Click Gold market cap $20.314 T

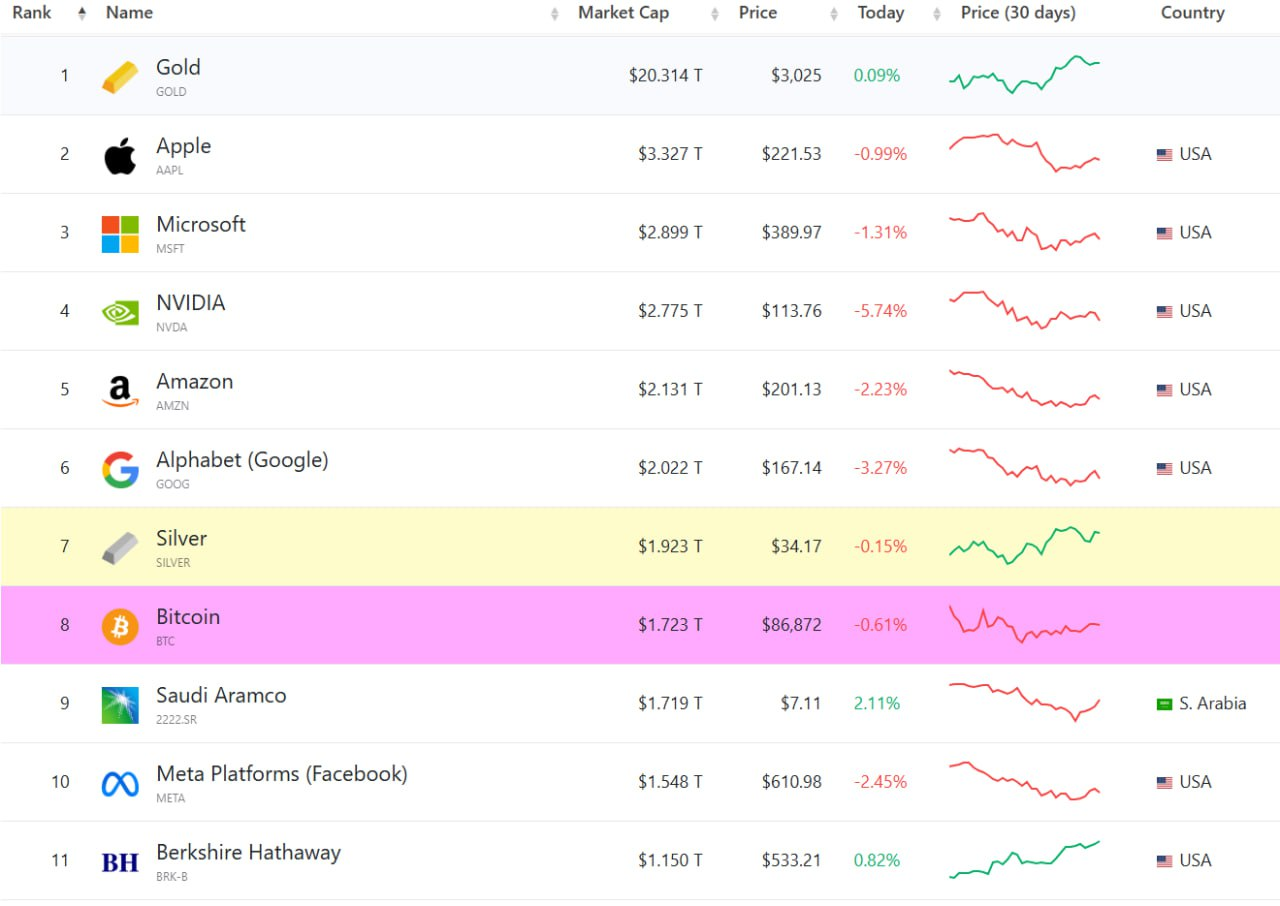[x=665, y=76]
